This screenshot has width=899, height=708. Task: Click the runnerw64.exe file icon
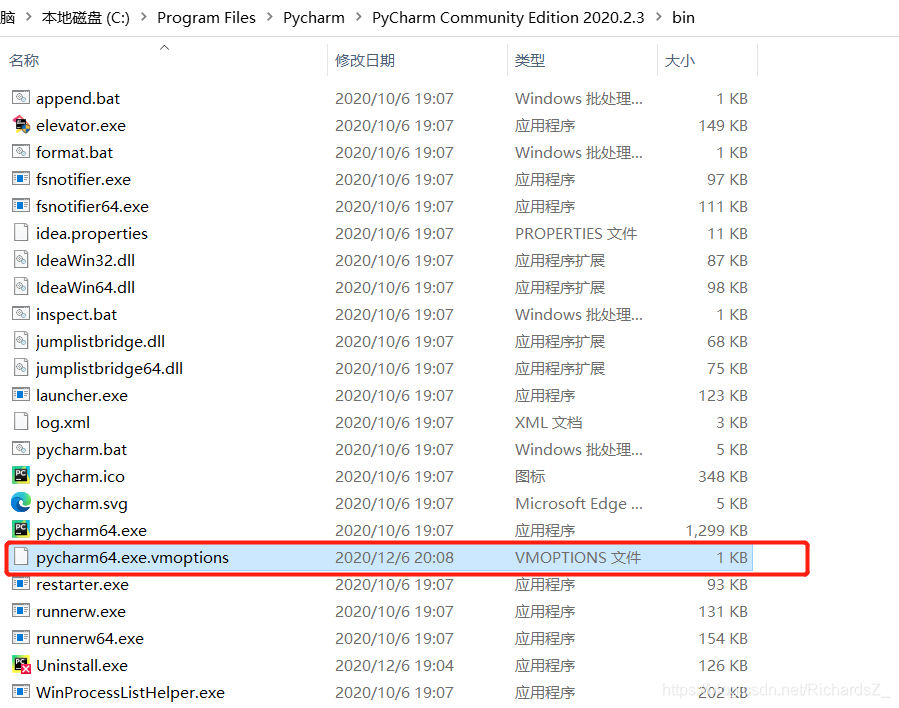[x=21, y=637]
